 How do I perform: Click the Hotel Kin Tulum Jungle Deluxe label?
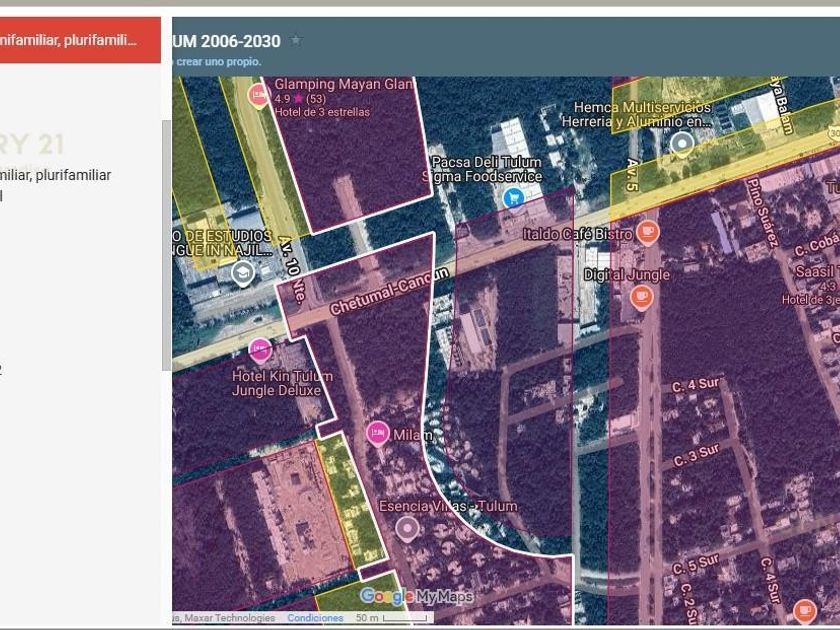click(x=282, y=383)
